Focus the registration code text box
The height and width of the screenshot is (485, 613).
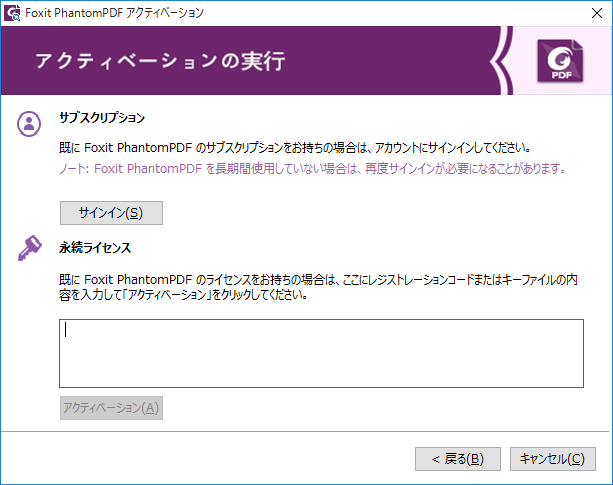click(x=321, y=353)
